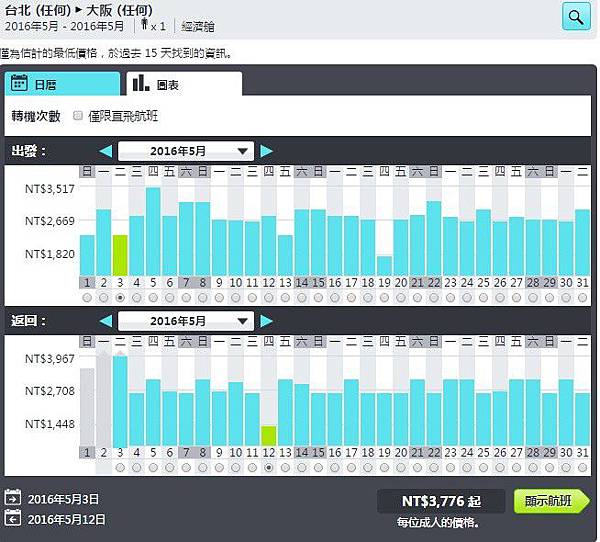The image size is (600, 542).
Task: Open the calendar view tab 日曆
Action: click(x=62, y=84)
